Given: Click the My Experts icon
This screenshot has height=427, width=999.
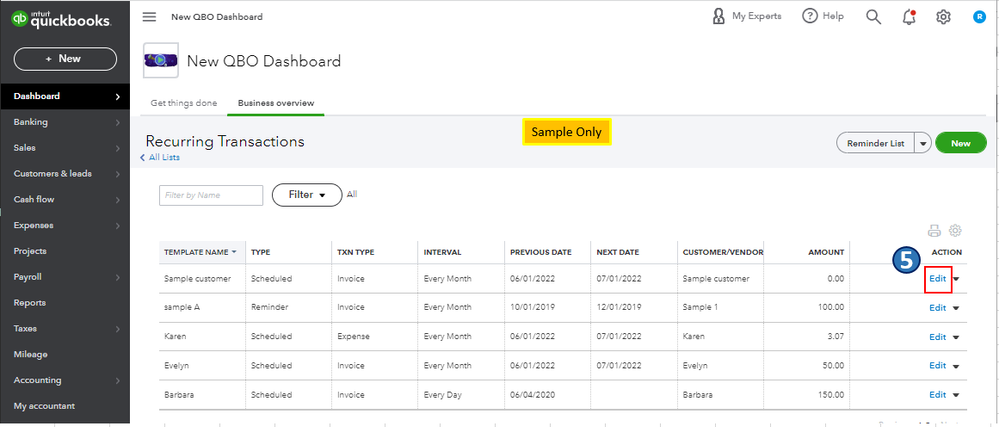Looking at the screenshot, I should (719, 17).
